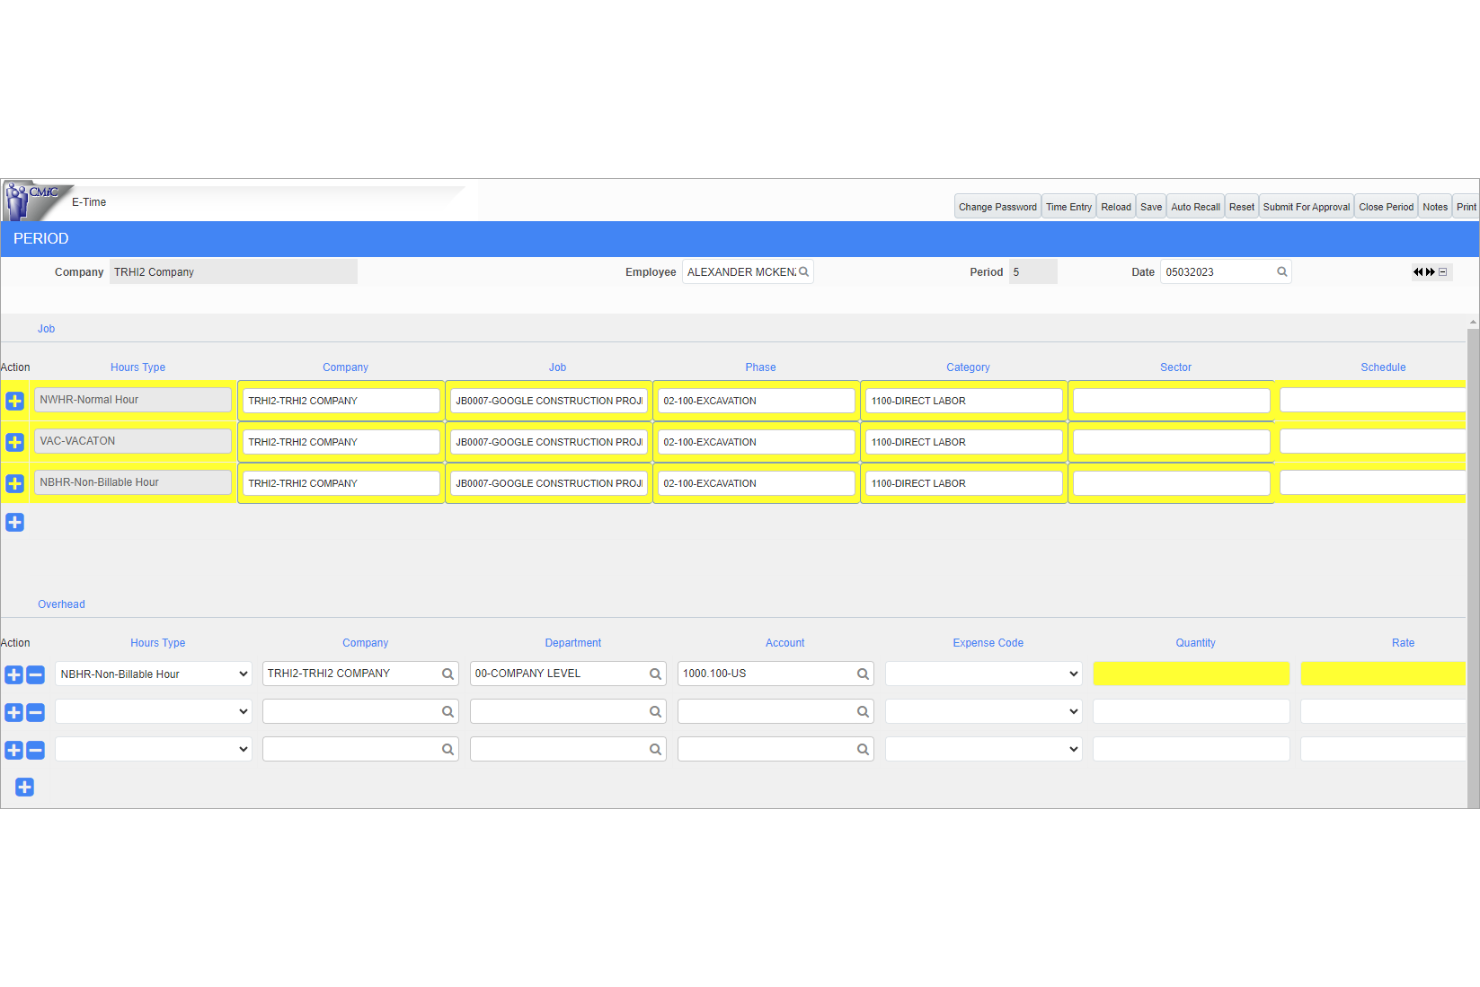Click the Overhead Expense Code column header

click(x=988, y=643)
